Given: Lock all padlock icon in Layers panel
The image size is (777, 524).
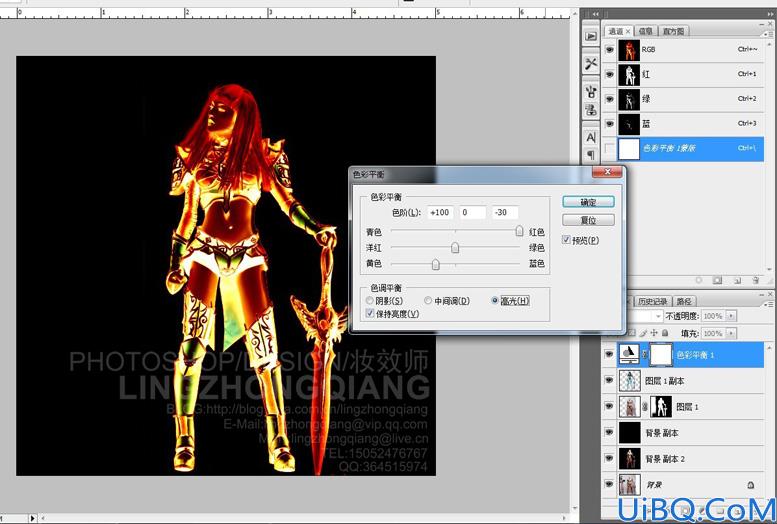Looking at the screenshot, I should [x=665, y=333].
